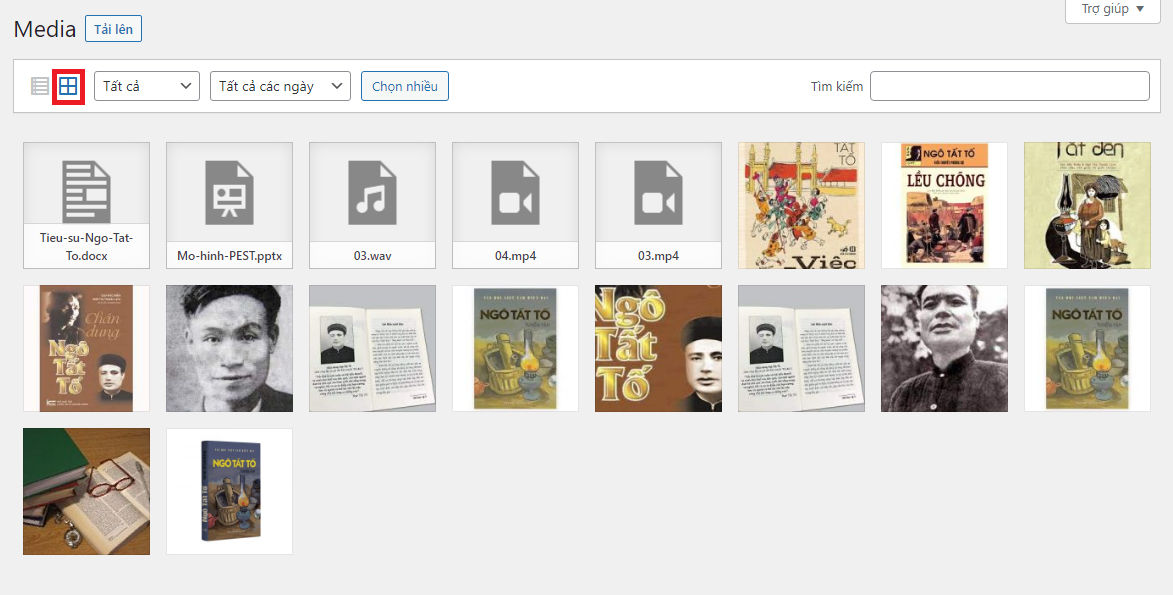Click the Tải lên upload button
This screenshot has width=1173, height=595.
(113, 29)
